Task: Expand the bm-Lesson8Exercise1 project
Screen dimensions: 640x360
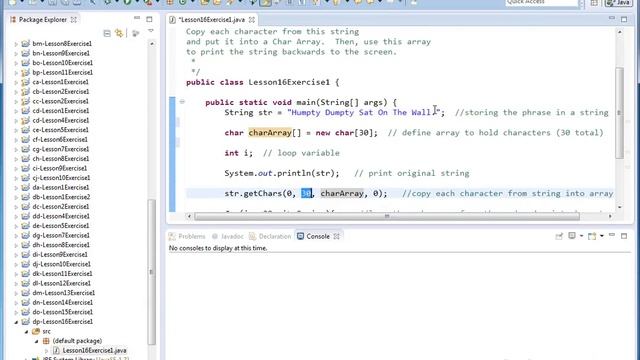Action: click(16, 44)
